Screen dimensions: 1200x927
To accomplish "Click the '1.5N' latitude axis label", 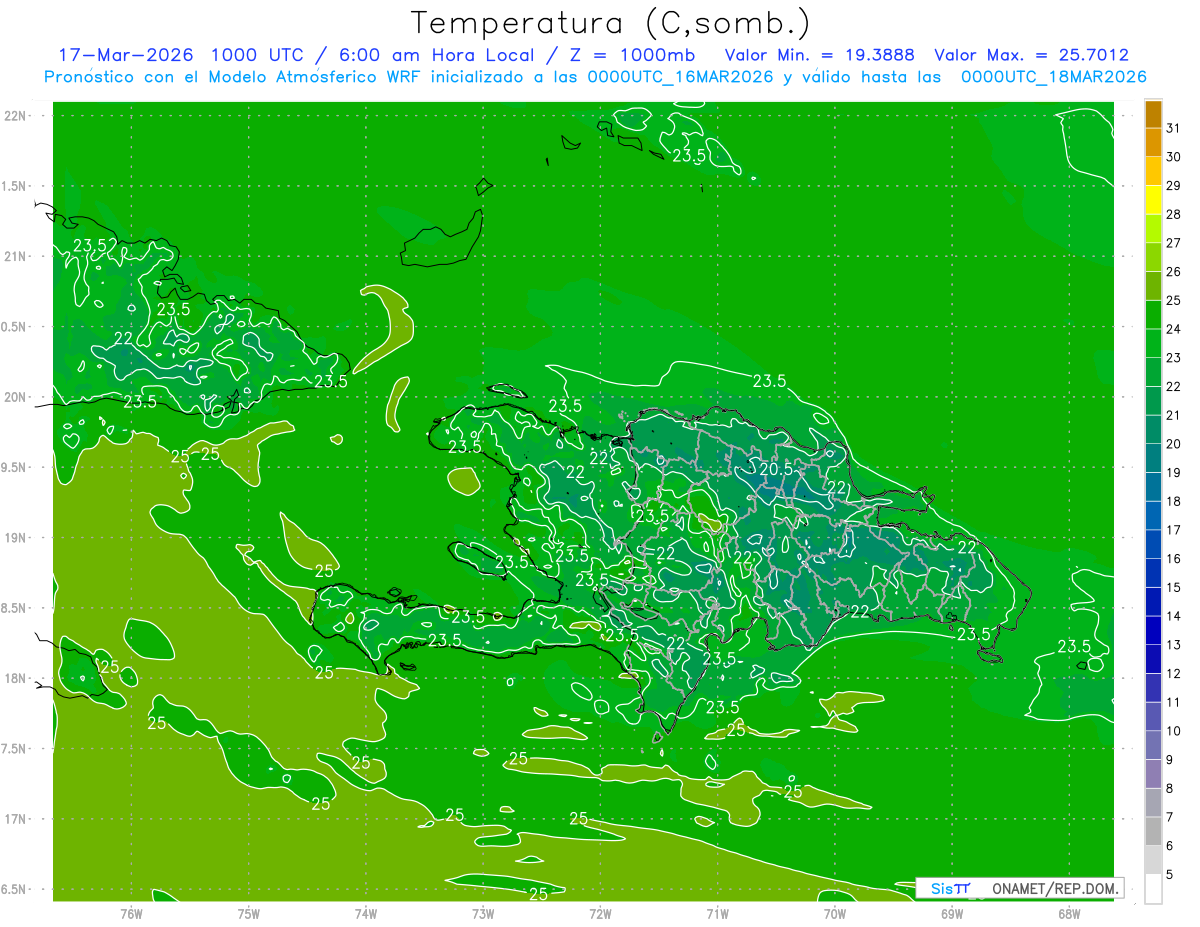I will tap(15, 186).
